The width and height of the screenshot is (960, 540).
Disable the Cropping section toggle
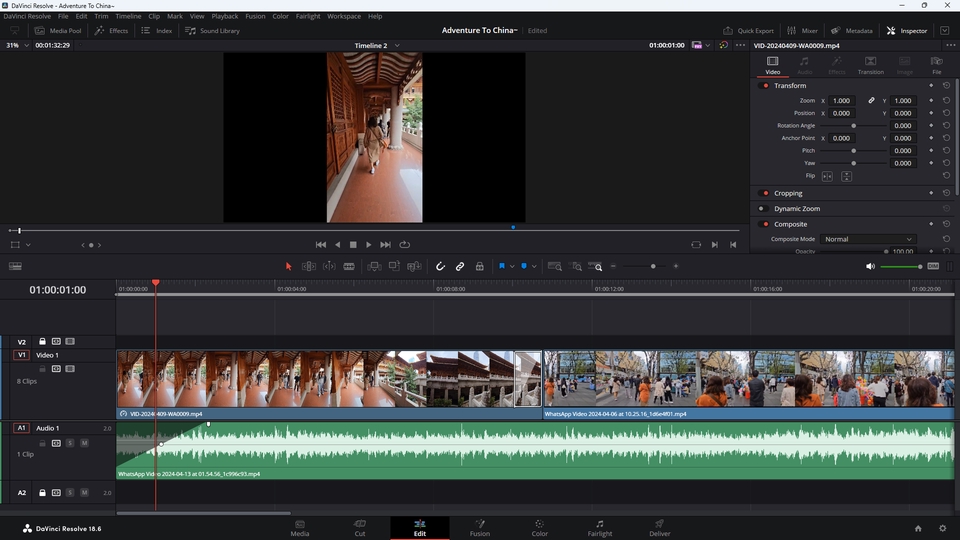tap(764, 193)
